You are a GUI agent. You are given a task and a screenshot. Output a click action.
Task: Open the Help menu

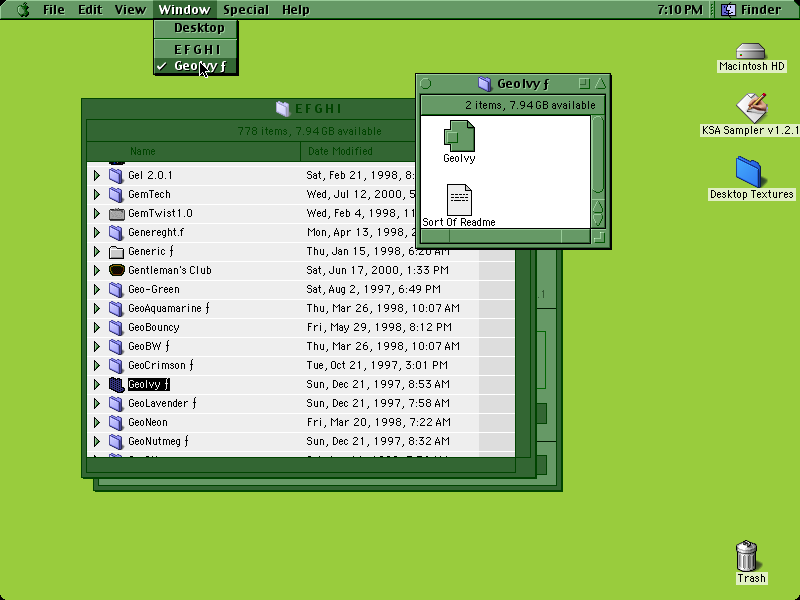(295, 10)
